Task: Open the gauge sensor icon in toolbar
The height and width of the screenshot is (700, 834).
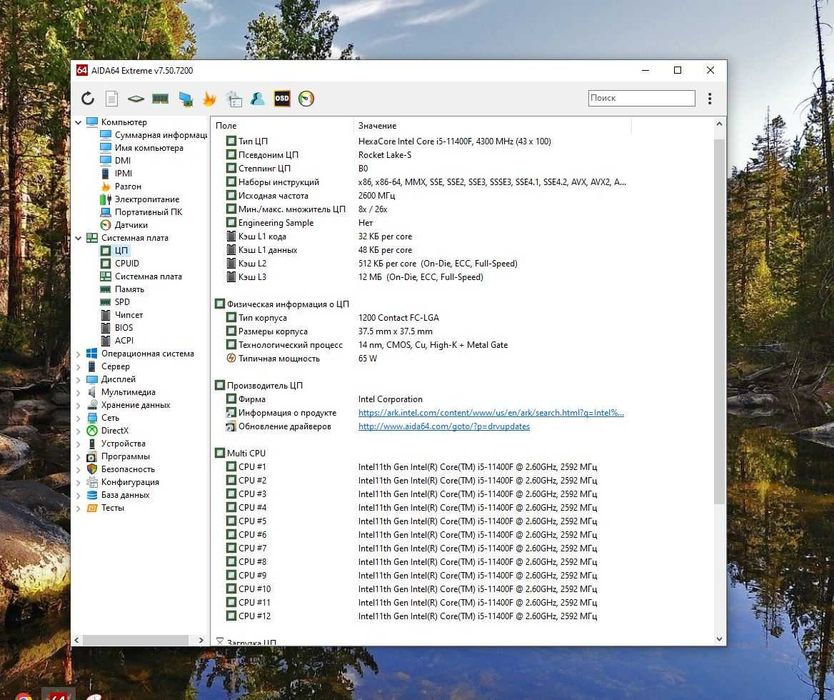Action: point(306,99)
